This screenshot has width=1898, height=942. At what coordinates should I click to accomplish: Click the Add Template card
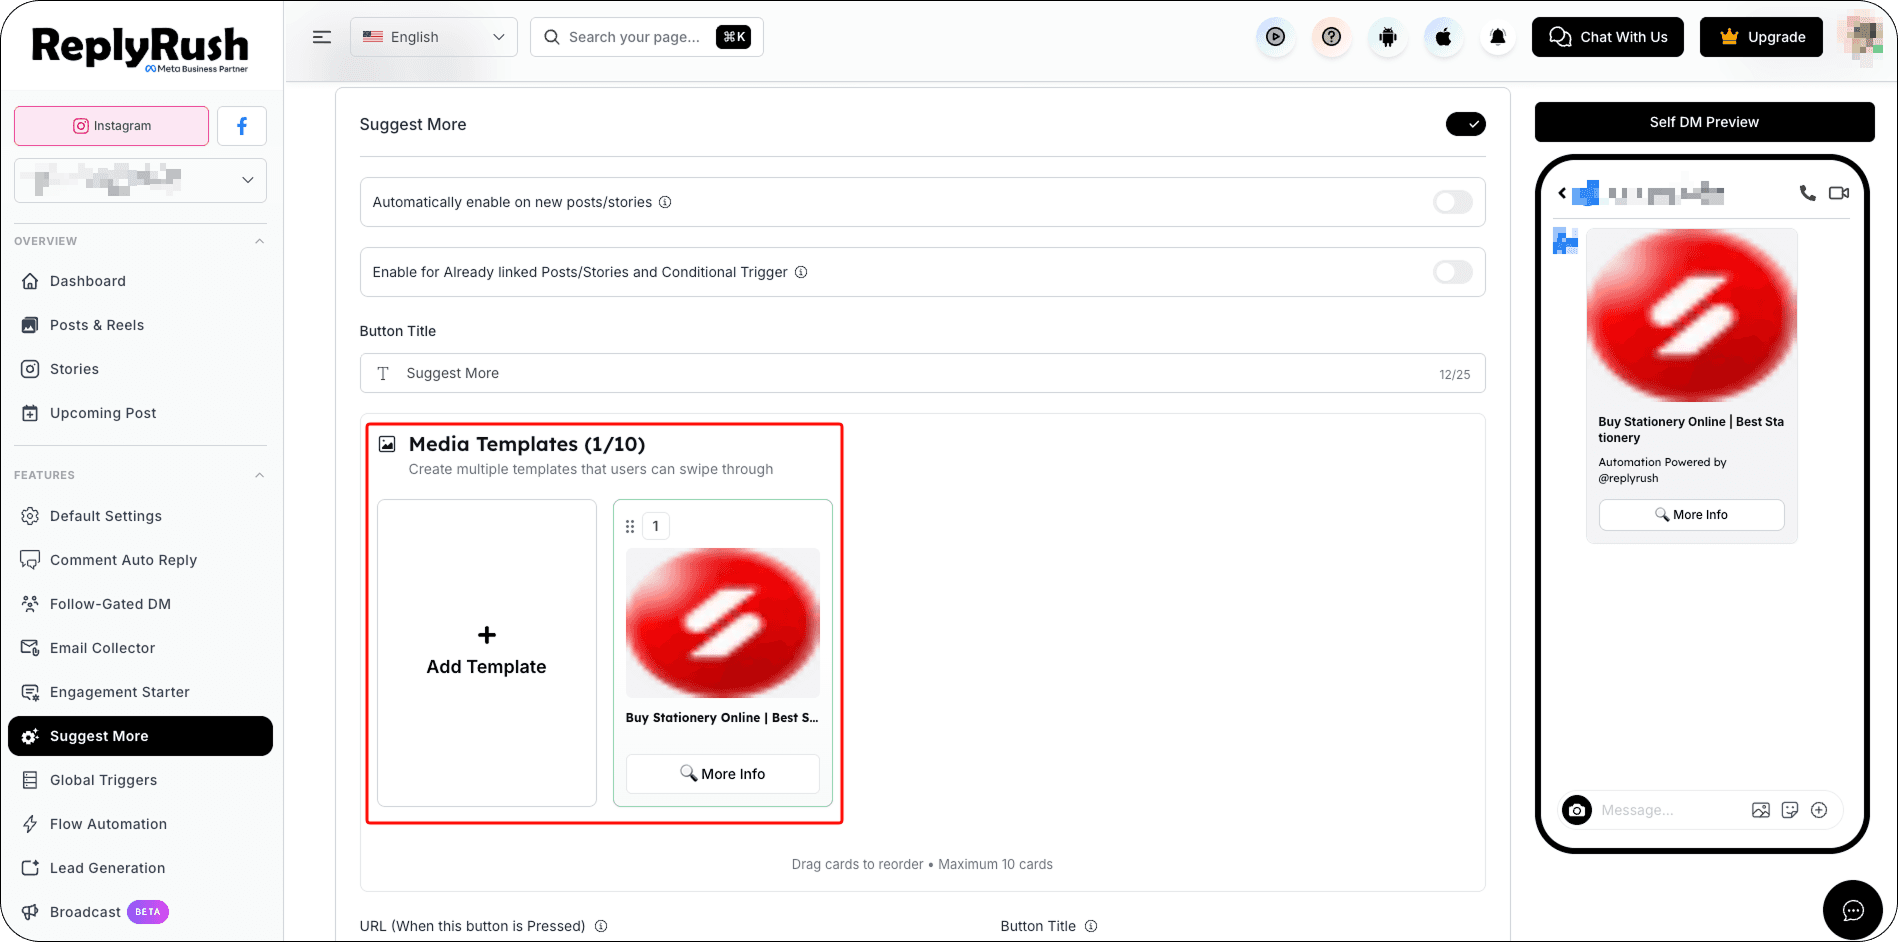(x=487, y=653)
